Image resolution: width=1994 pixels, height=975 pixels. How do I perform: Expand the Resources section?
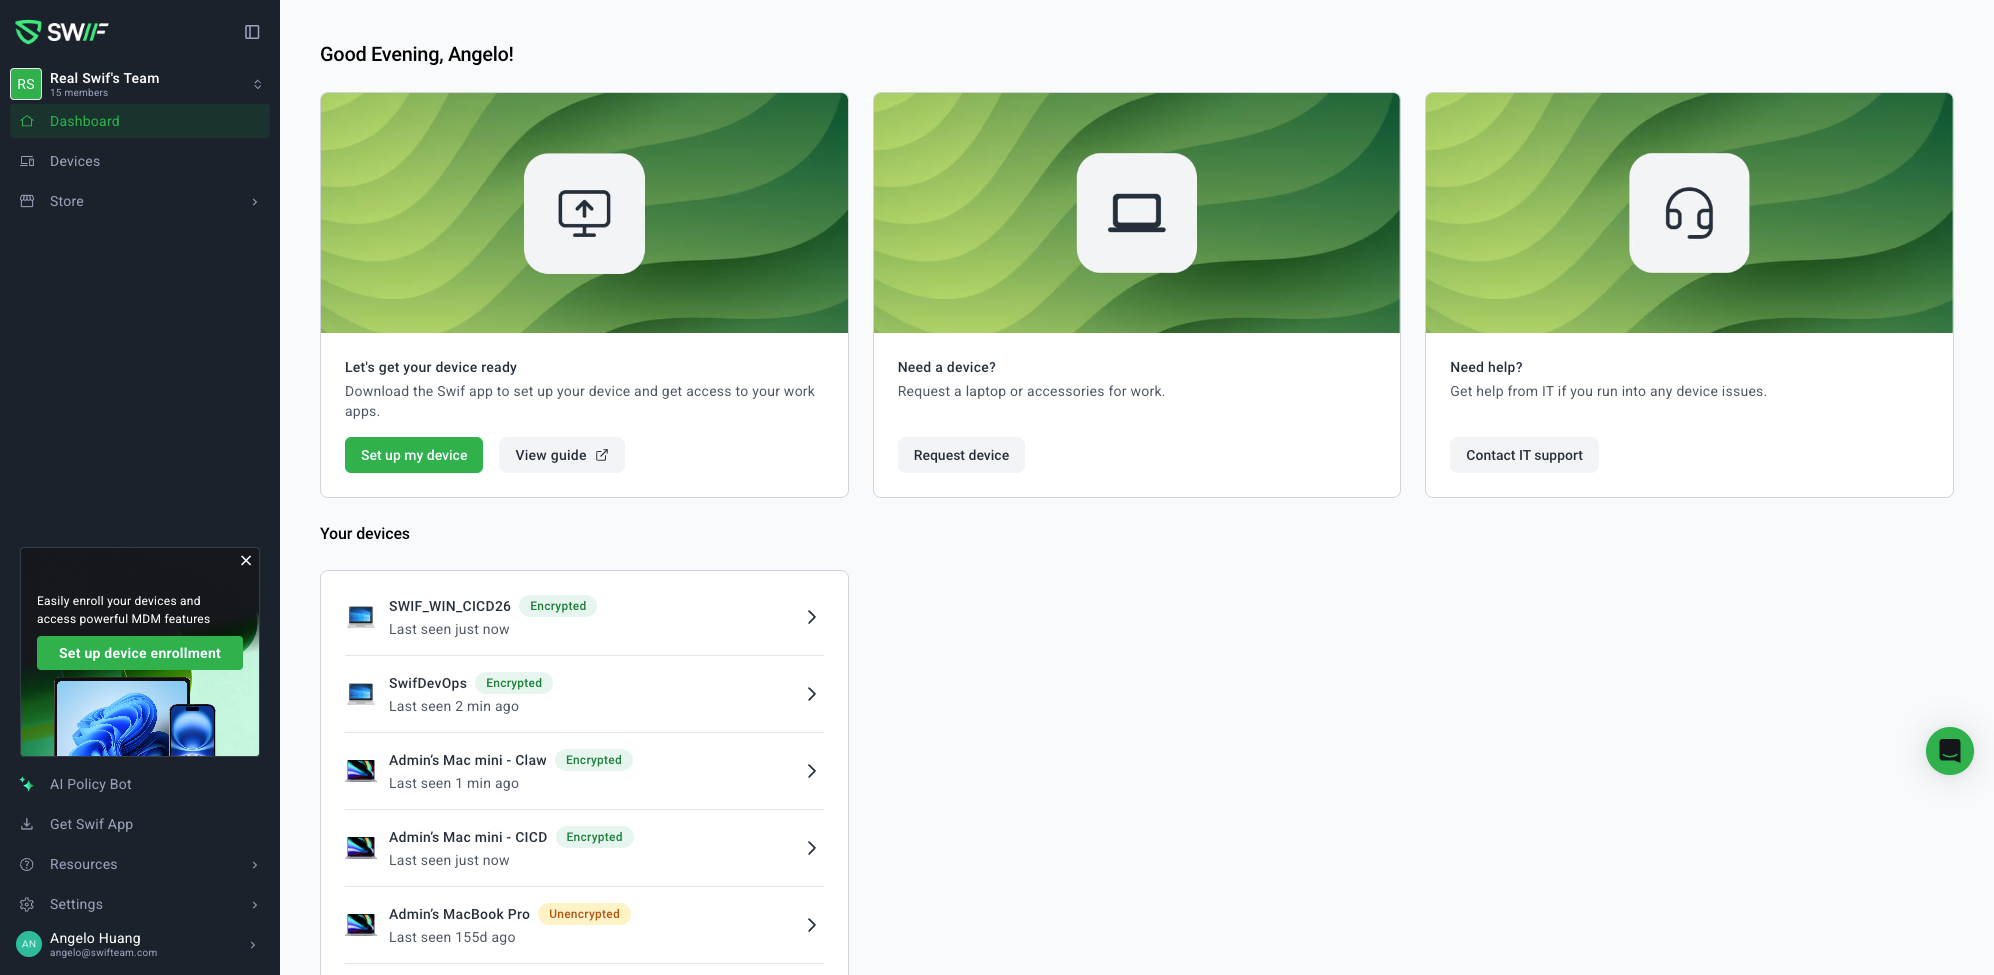[x=140, y=864]
